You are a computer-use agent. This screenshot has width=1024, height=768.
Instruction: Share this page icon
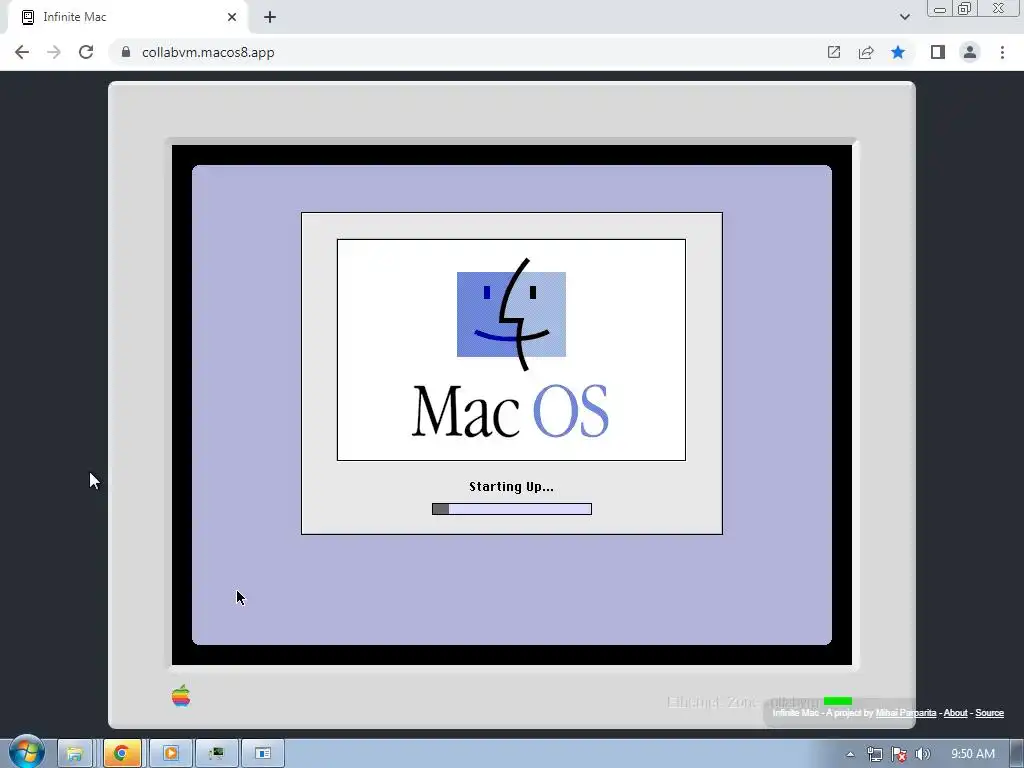click(866, 52)
